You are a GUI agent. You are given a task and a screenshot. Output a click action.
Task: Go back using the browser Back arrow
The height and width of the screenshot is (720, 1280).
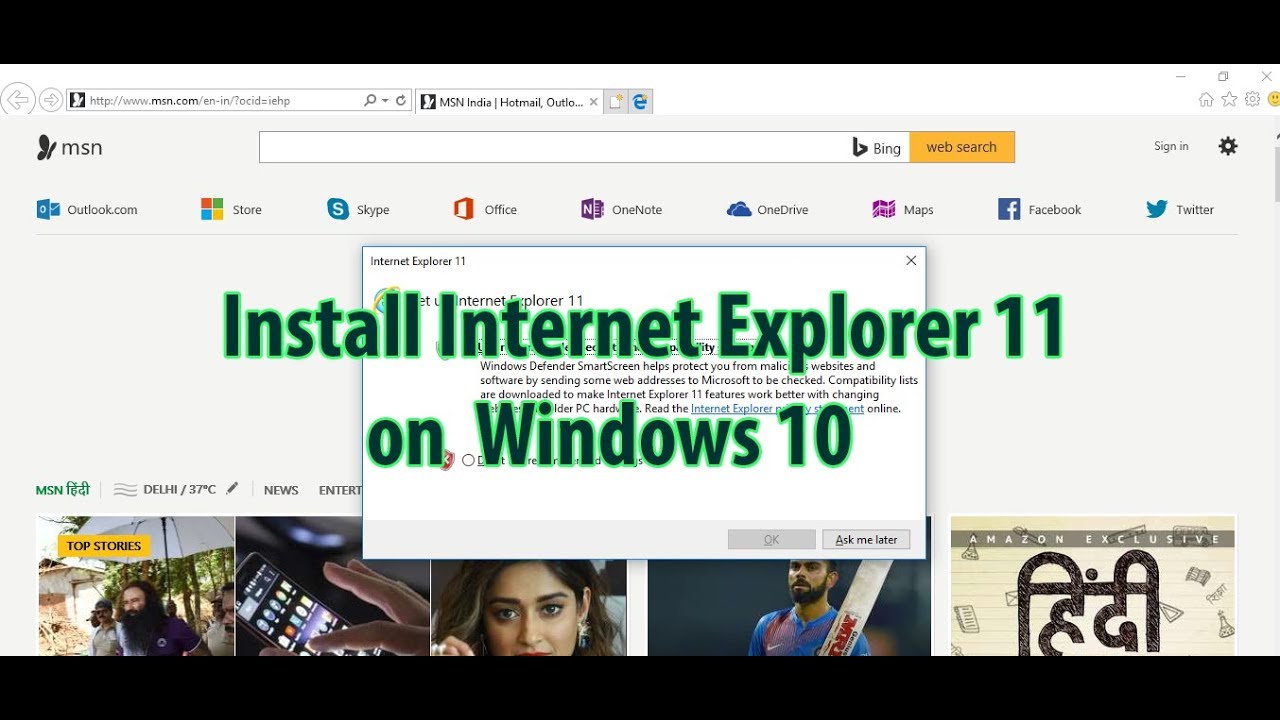tap(17, 100)
